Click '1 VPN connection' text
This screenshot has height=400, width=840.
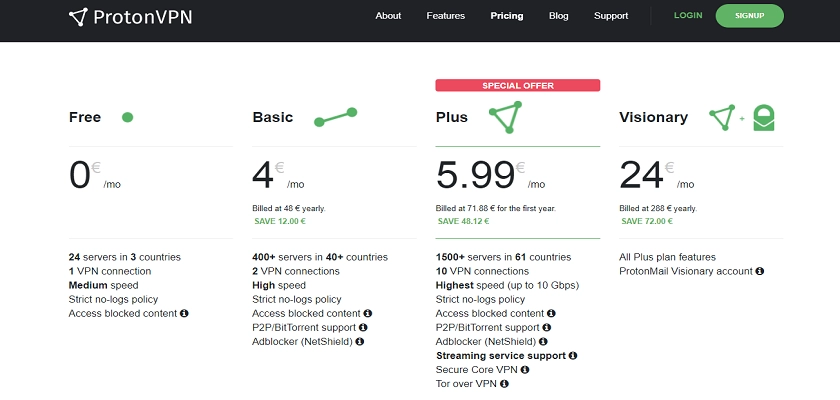110,271
